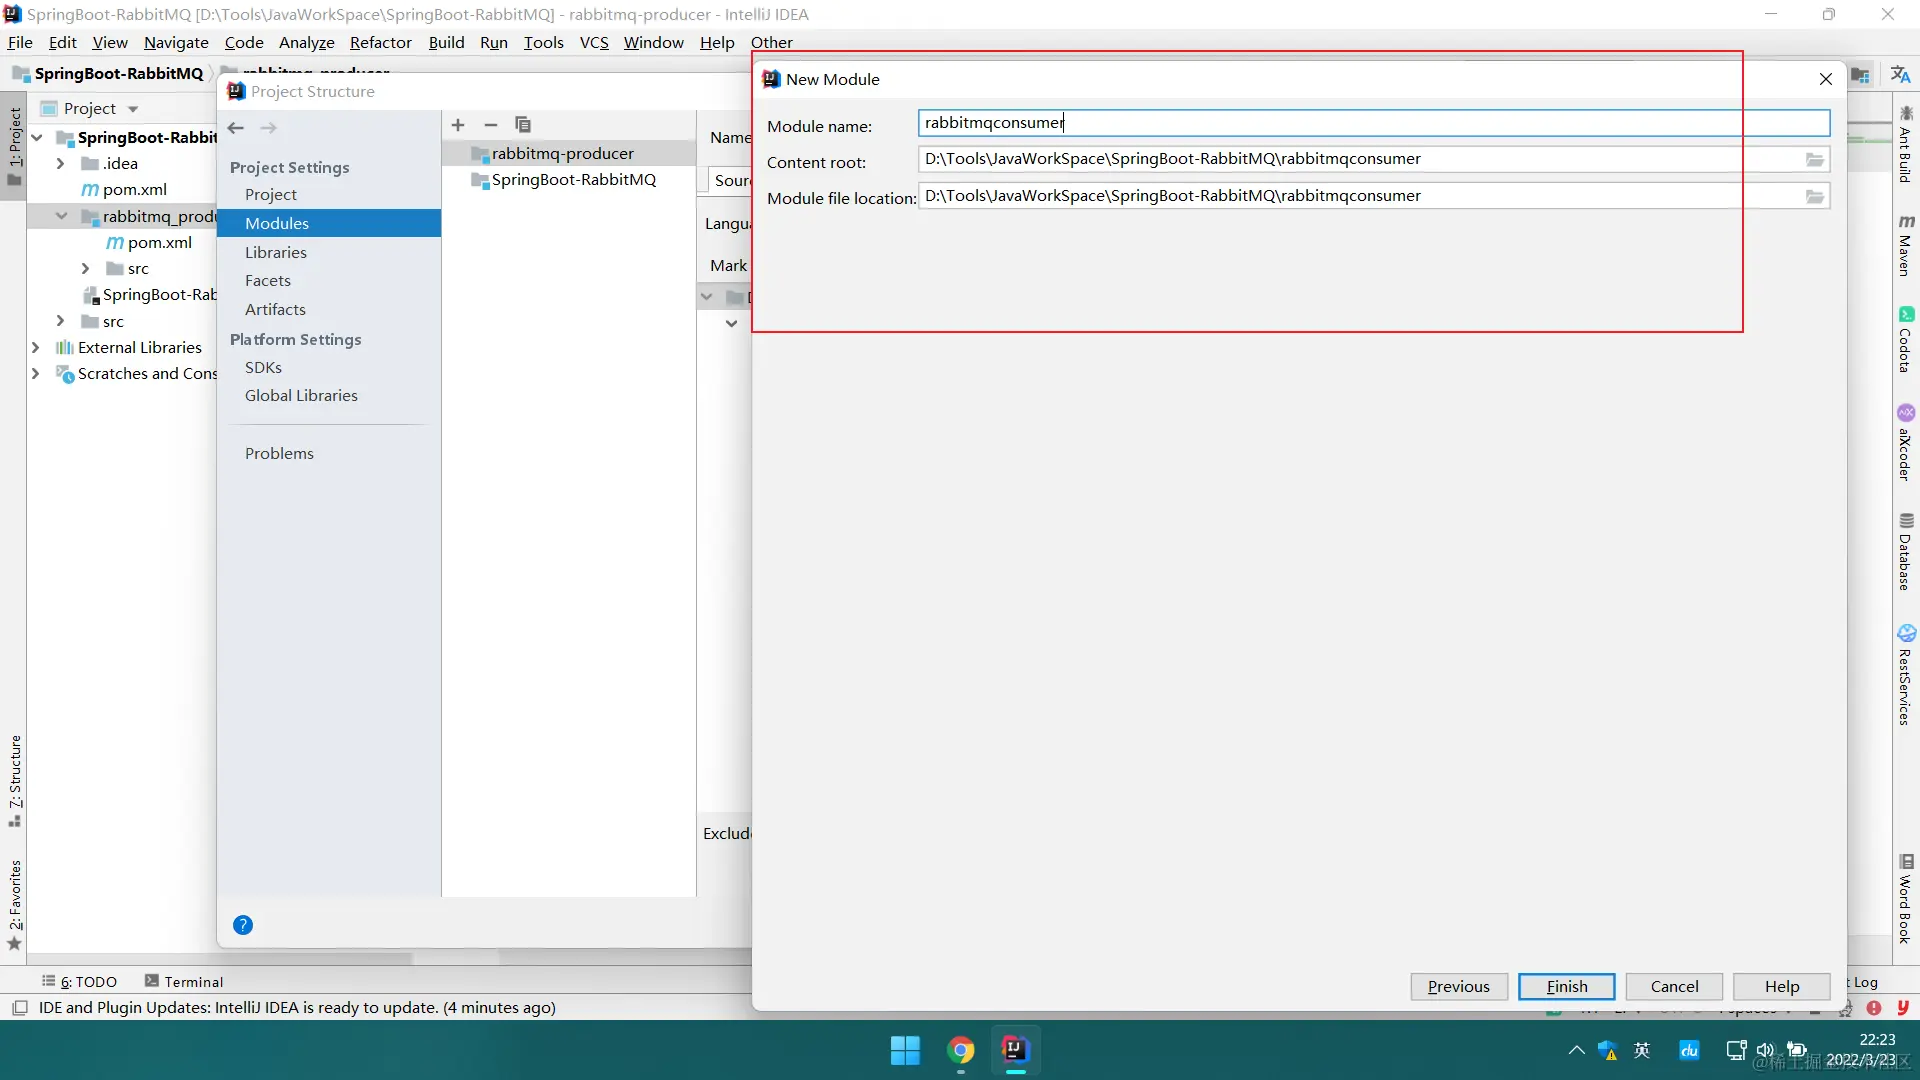Open the Maven tool window on the sidebar
The image size is (1920, 1080).
[x=1906, y=245]
